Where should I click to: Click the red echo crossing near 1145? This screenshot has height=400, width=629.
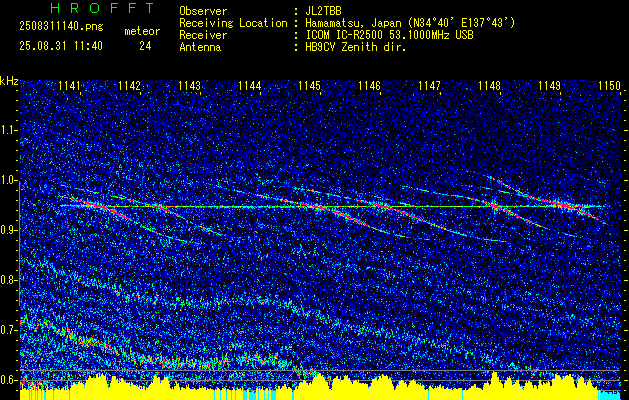coord(321,207)
